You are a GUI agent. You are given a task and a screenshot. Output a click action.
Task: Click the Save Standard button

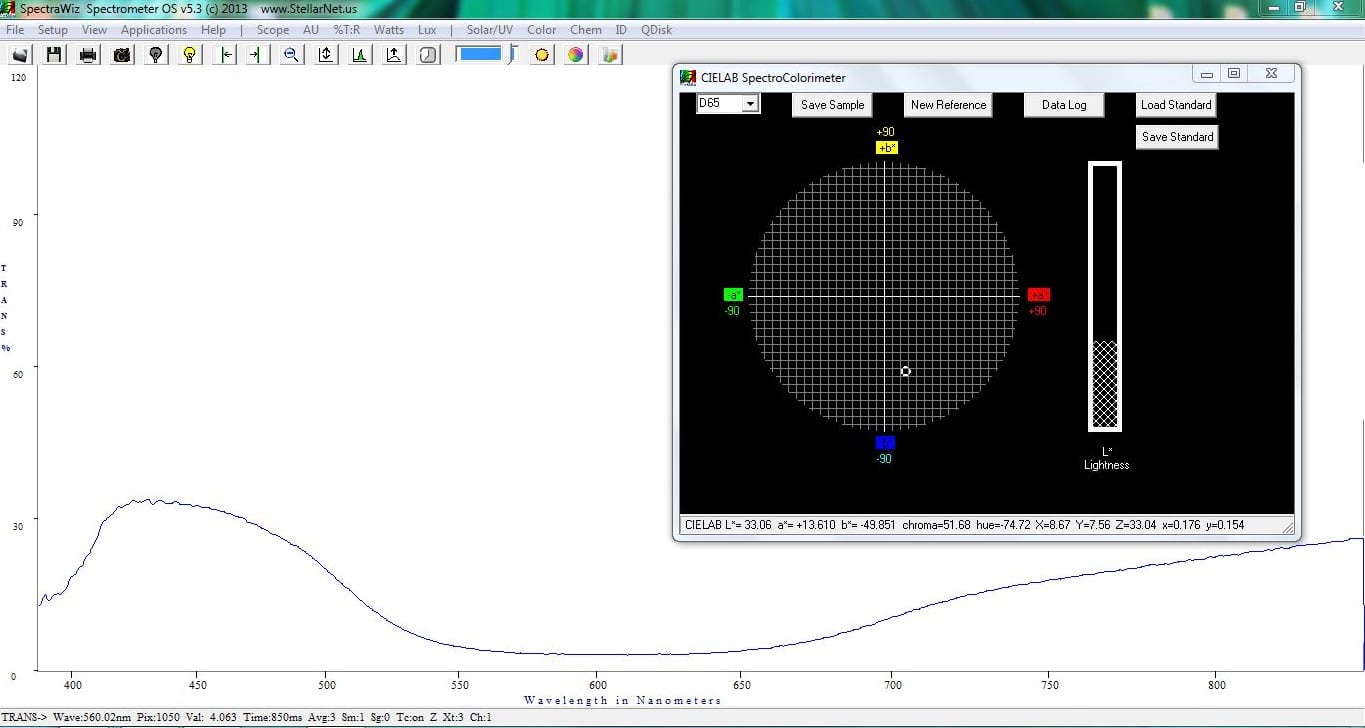pos(1178,137)
